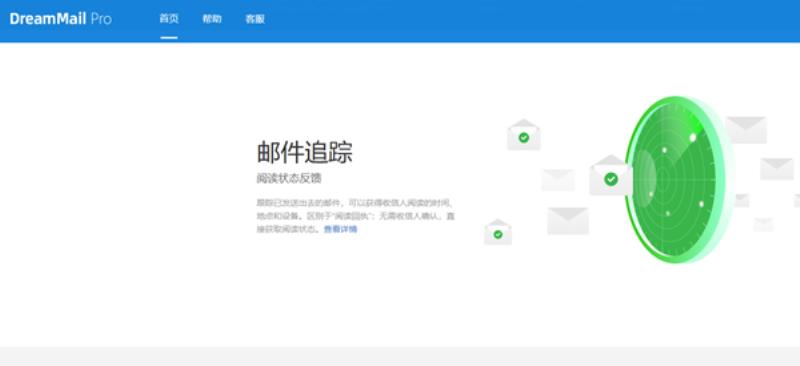
Task: Click the gray footer bar
Action: click(400, 356)
